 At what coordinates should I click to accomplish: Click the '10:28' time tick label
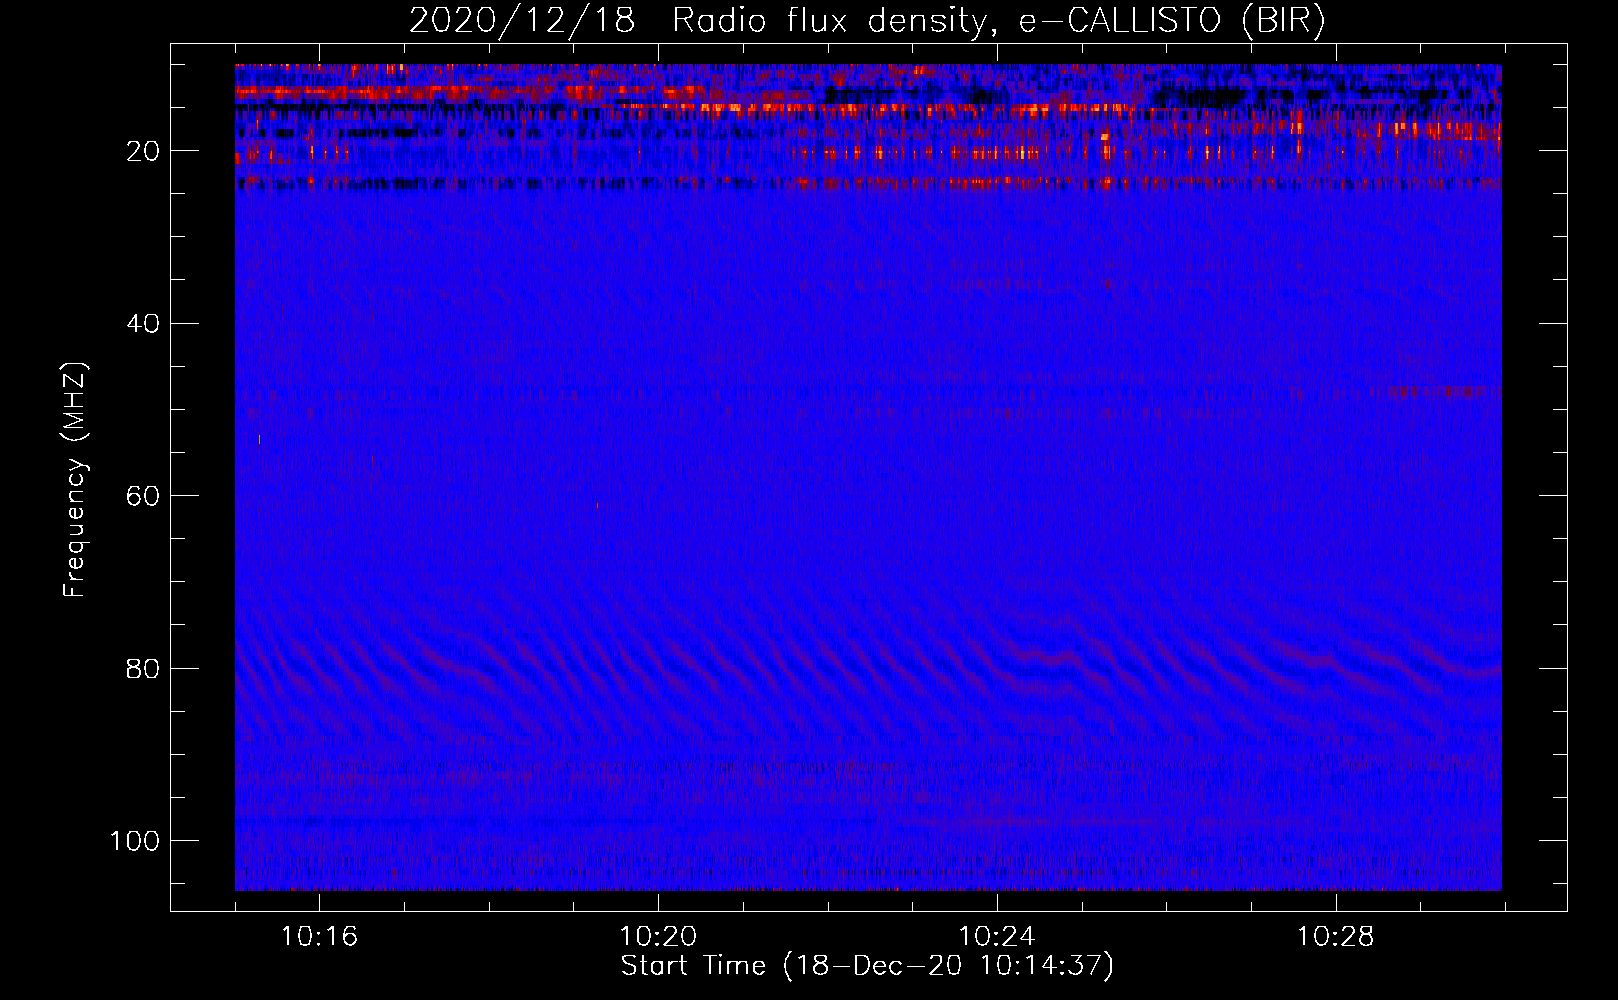(1336, 937)
